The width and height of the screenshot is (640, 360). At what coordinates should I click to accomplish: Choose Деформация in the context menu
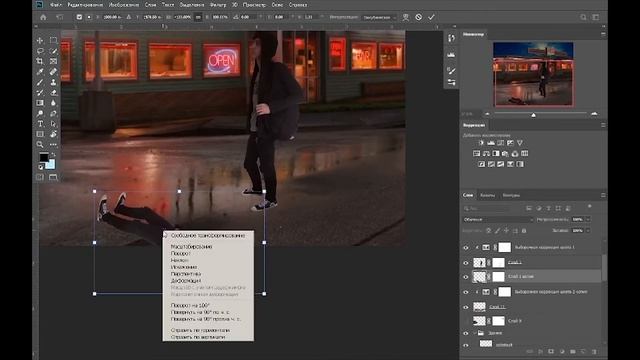[186, 281]
